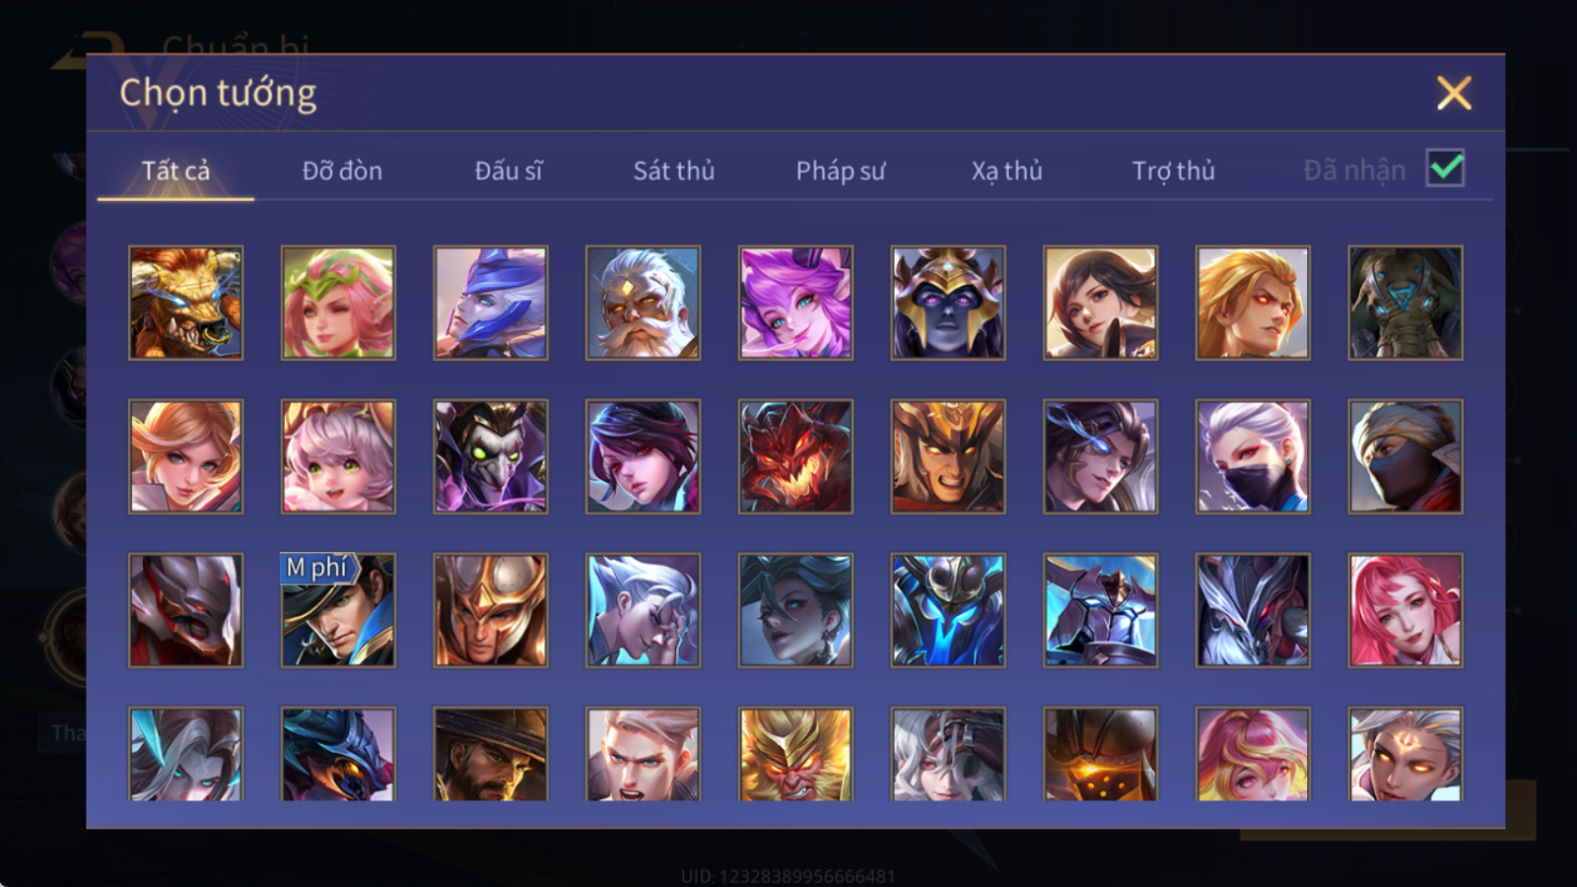Choose the white-bearded old man hero
1577x887 pixels.
(643, 303)
